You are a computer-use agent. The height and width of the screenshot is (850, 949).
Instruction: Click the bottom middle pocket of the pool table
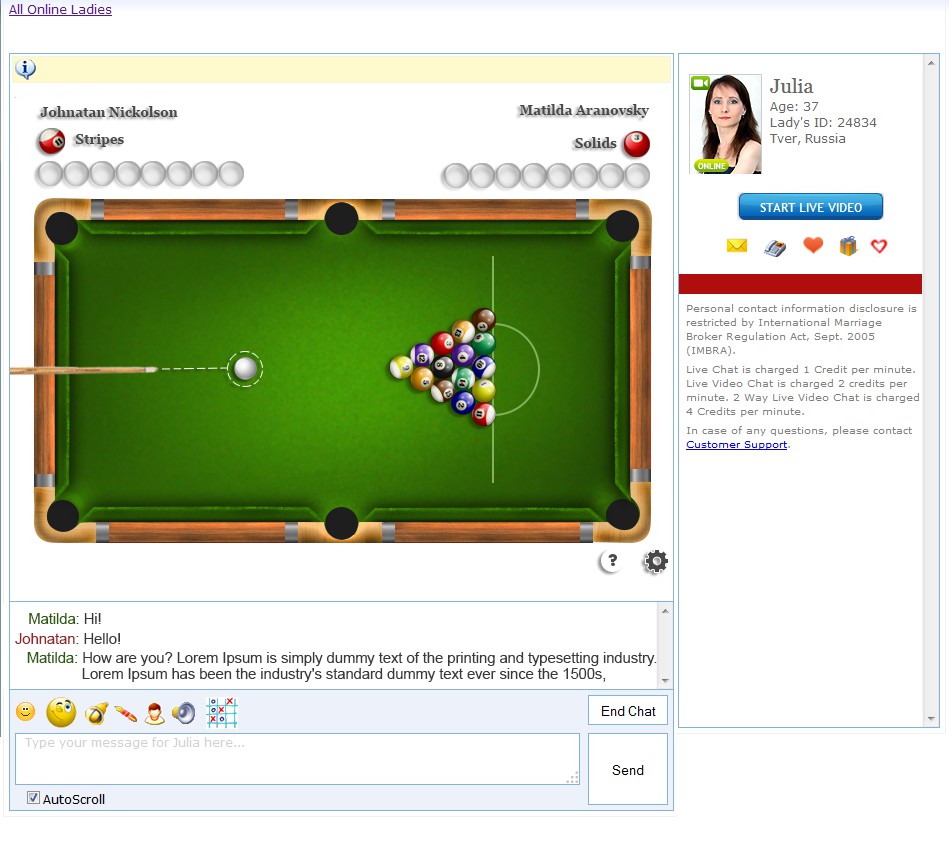pyautogui.click(x=341, y=523)
